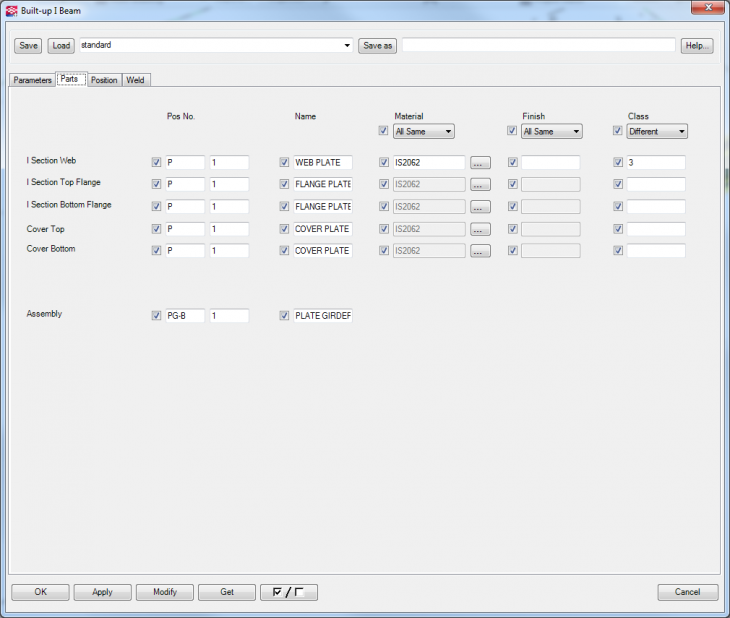Expand the Finish All Same dropdown
Screen dimensions: 730x618
(x=552, y=131)
